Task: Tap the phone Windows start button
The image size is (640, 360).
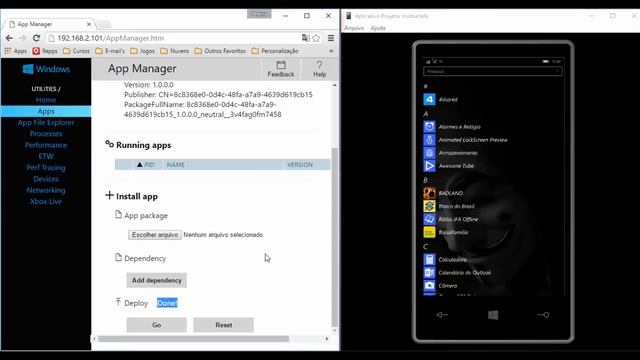Action: tap(493, 315)
